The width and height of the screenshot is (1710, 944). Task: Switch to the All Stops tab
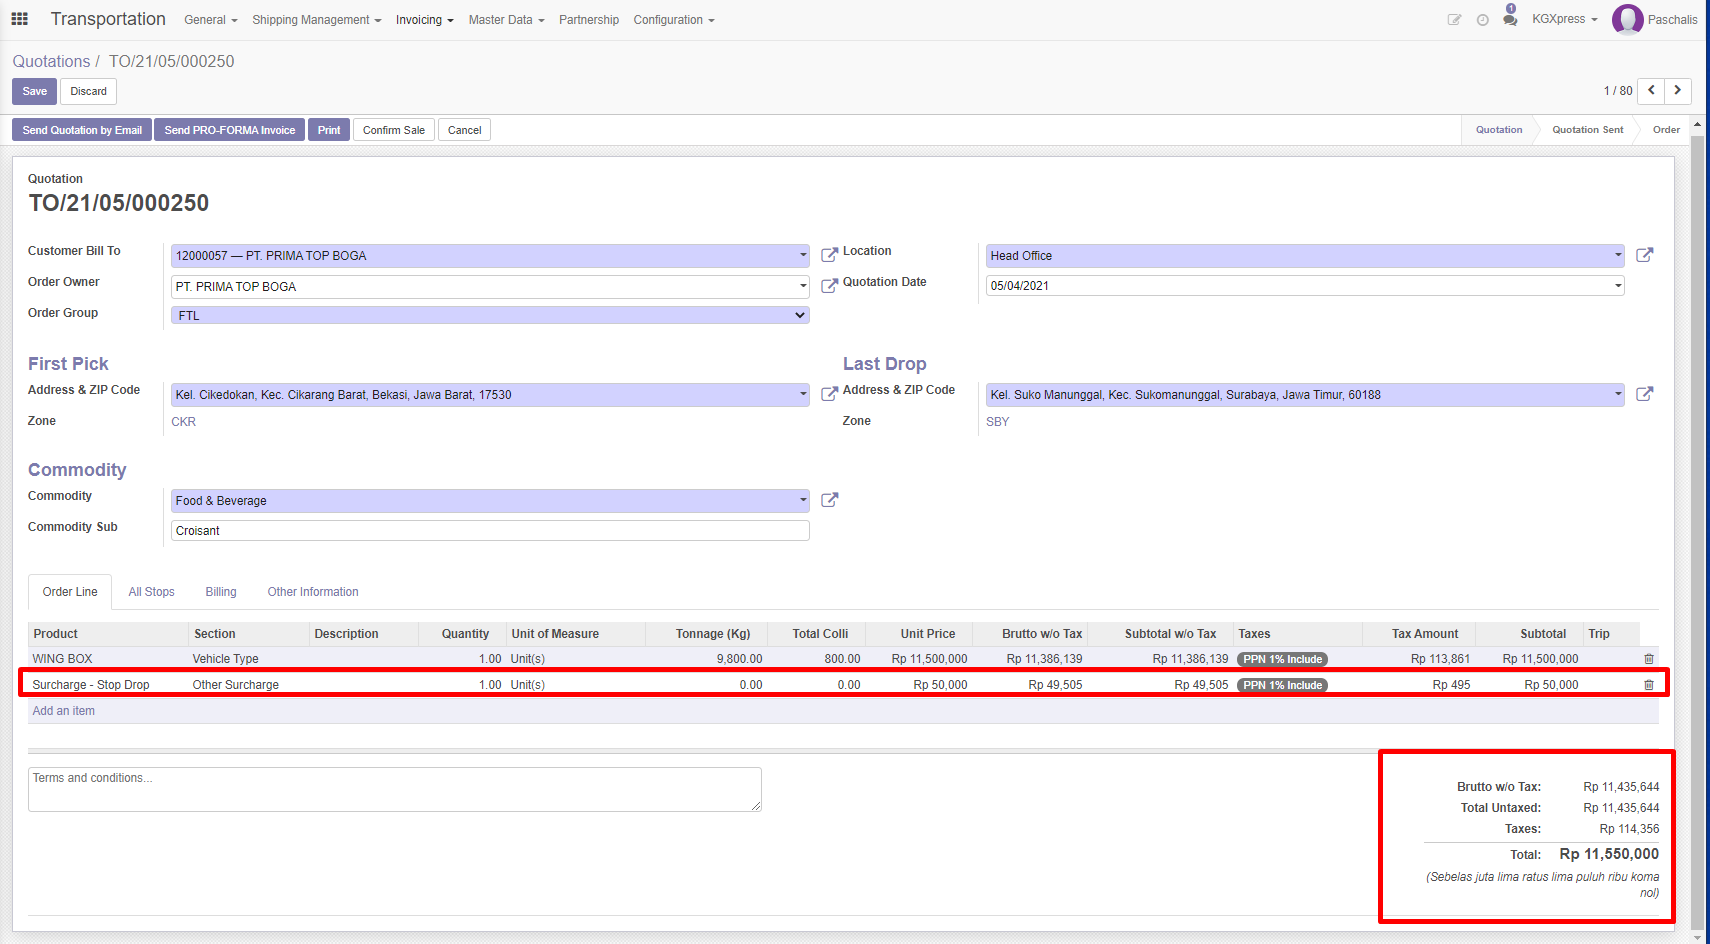(151, 592)
